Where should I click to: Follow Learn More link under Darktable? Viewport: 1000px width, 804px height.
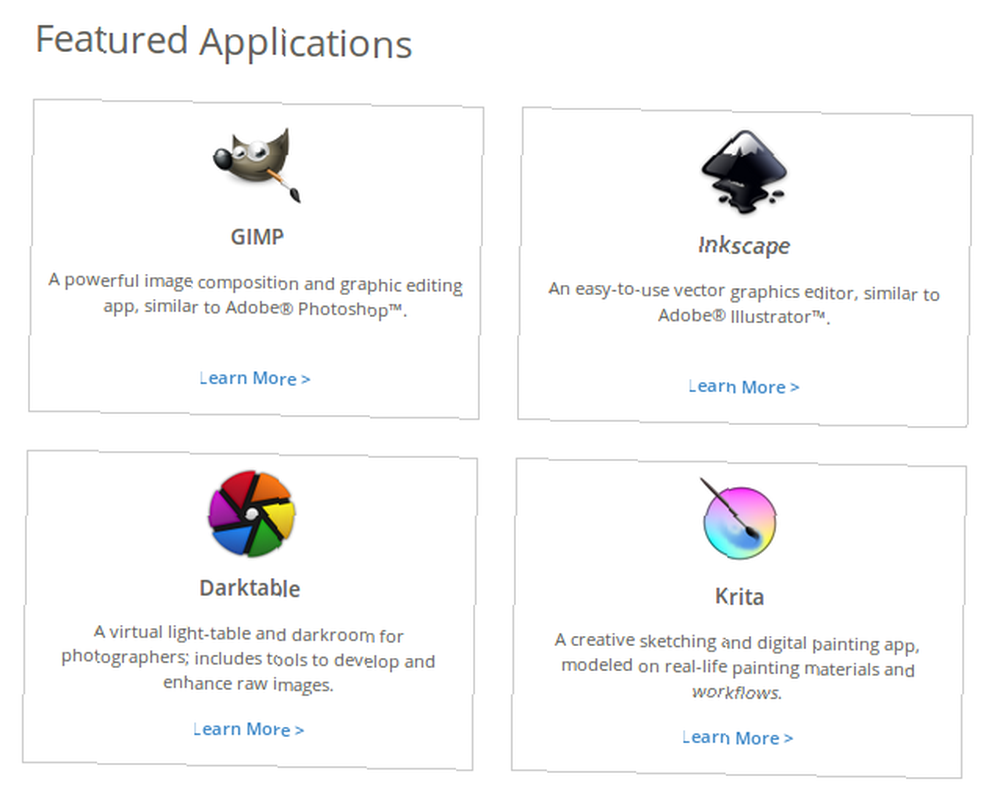248,729
